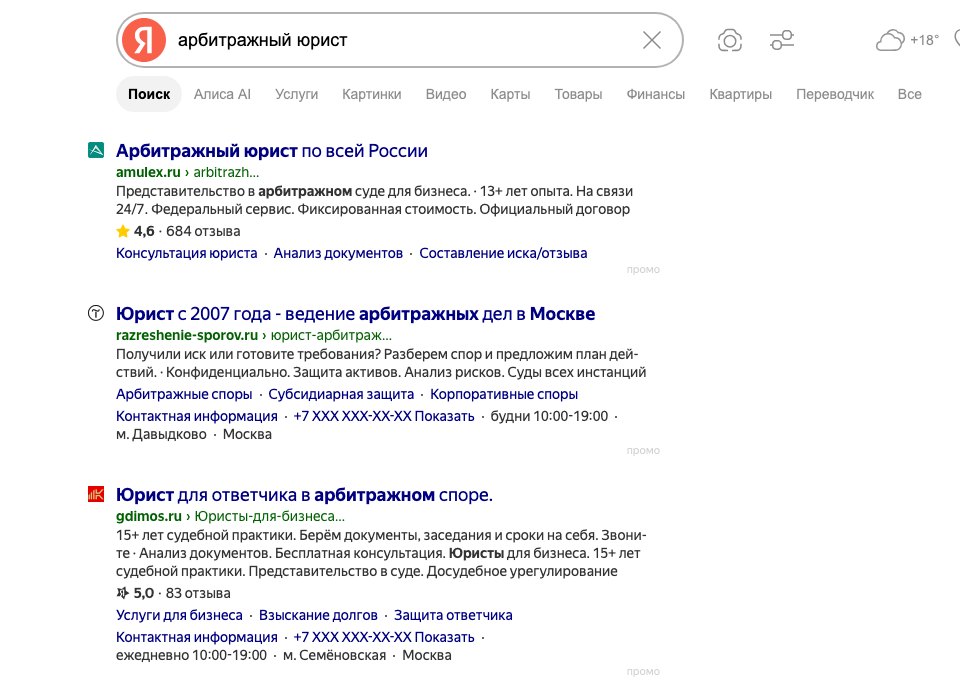Click the gdimos.ru URL link
Image resolution: width=960 pixels, height=694 pixels.
230,517
